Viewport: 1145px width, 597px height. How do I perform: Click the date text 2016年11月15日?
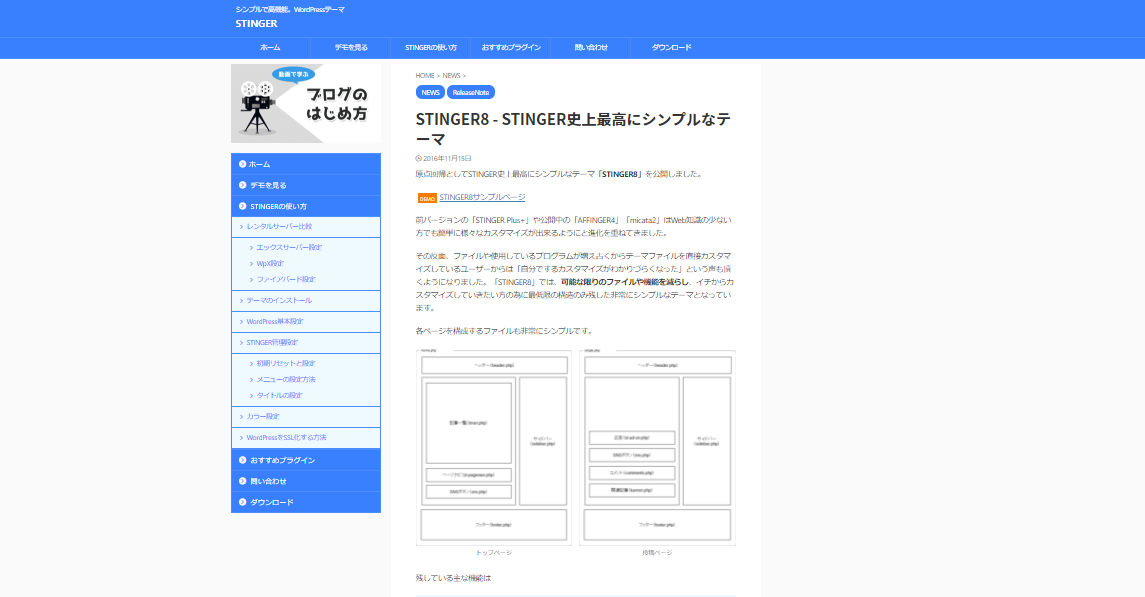[447, 158]
